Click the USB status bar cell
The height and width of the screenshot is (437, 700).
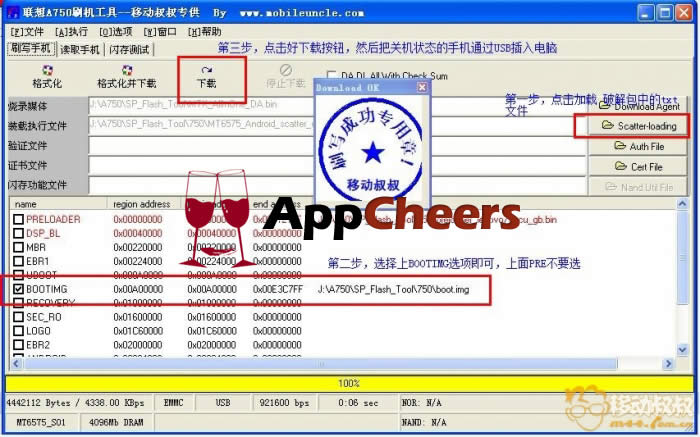(x=222, y=403)
